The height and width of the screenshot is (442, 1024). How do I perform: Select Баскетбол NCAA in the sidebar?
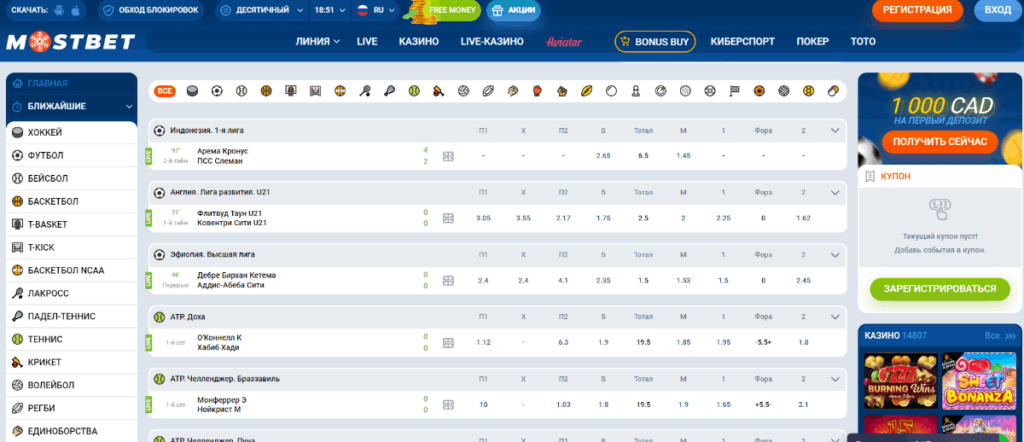tap(72, 270)
